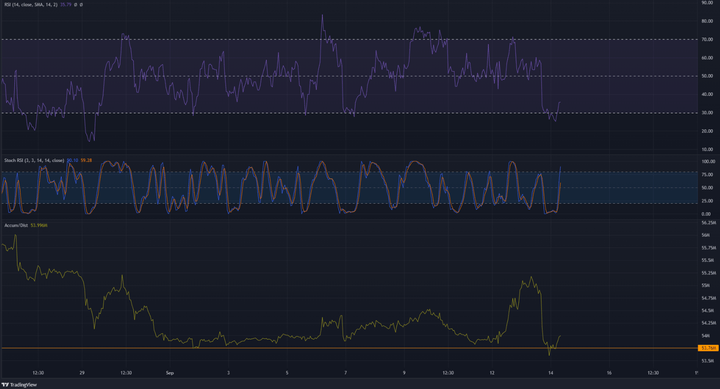Click the 20.00 RSI scale label
This screenshot has width=720, height=389.
[707, 131]
